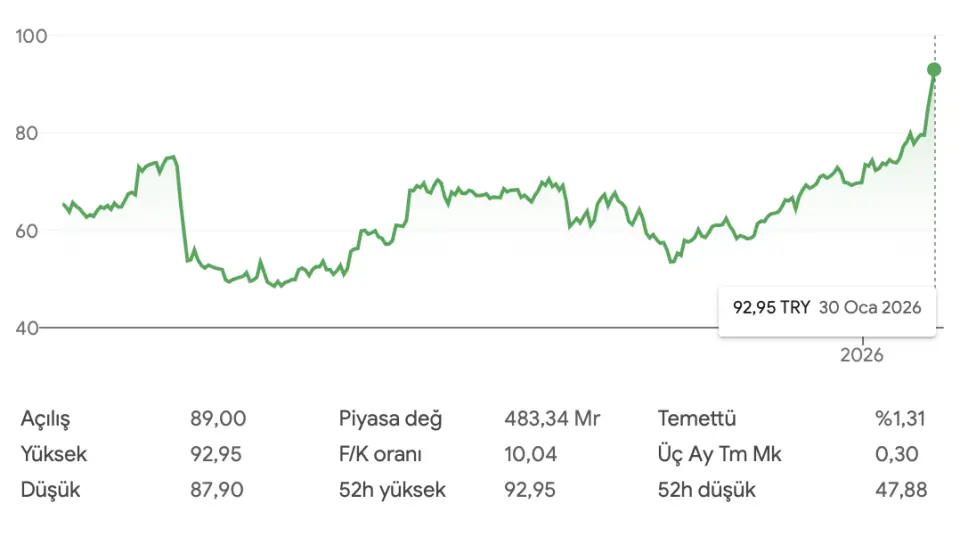Click the F/K oranı label
Viewport: 960px width, 536px height.
tap(380, 454)
